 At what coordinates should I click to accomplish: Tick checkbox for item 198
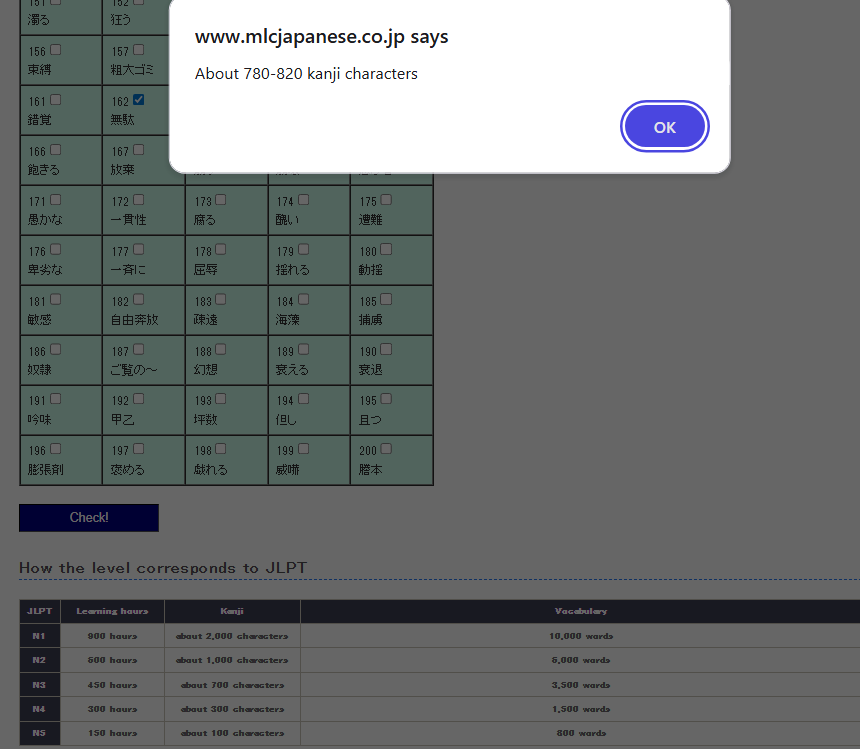click(220, 449)
